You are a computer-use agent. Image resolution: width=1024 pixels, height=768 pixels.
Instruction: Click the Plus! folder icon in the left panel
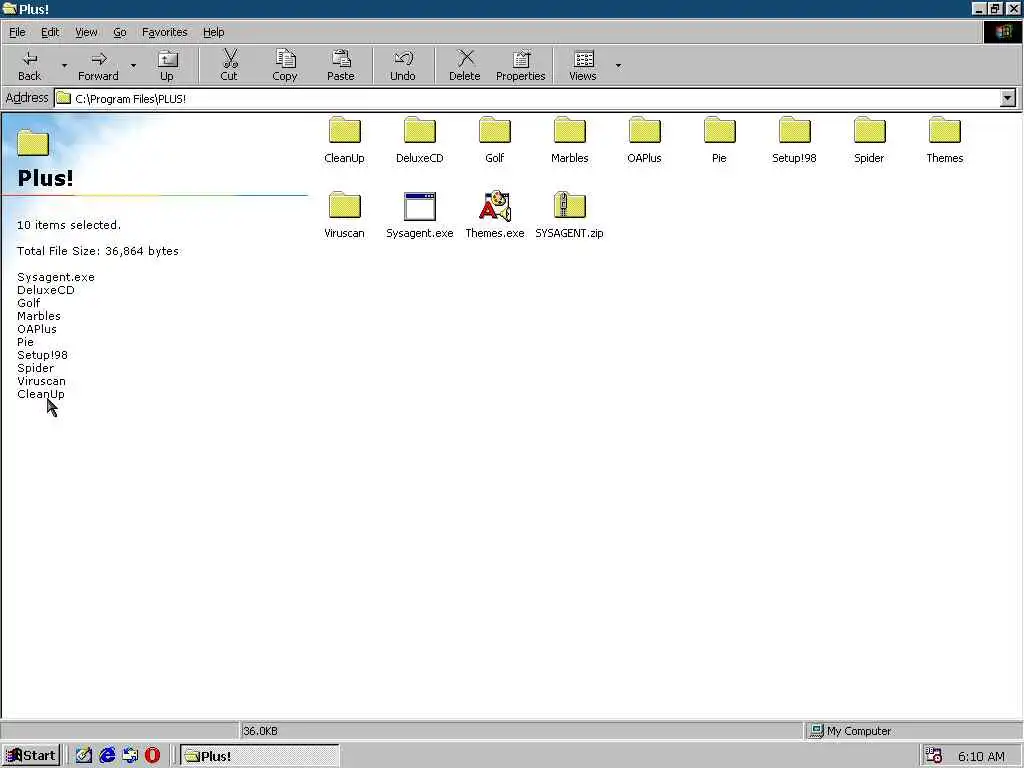tap(33, 142)
